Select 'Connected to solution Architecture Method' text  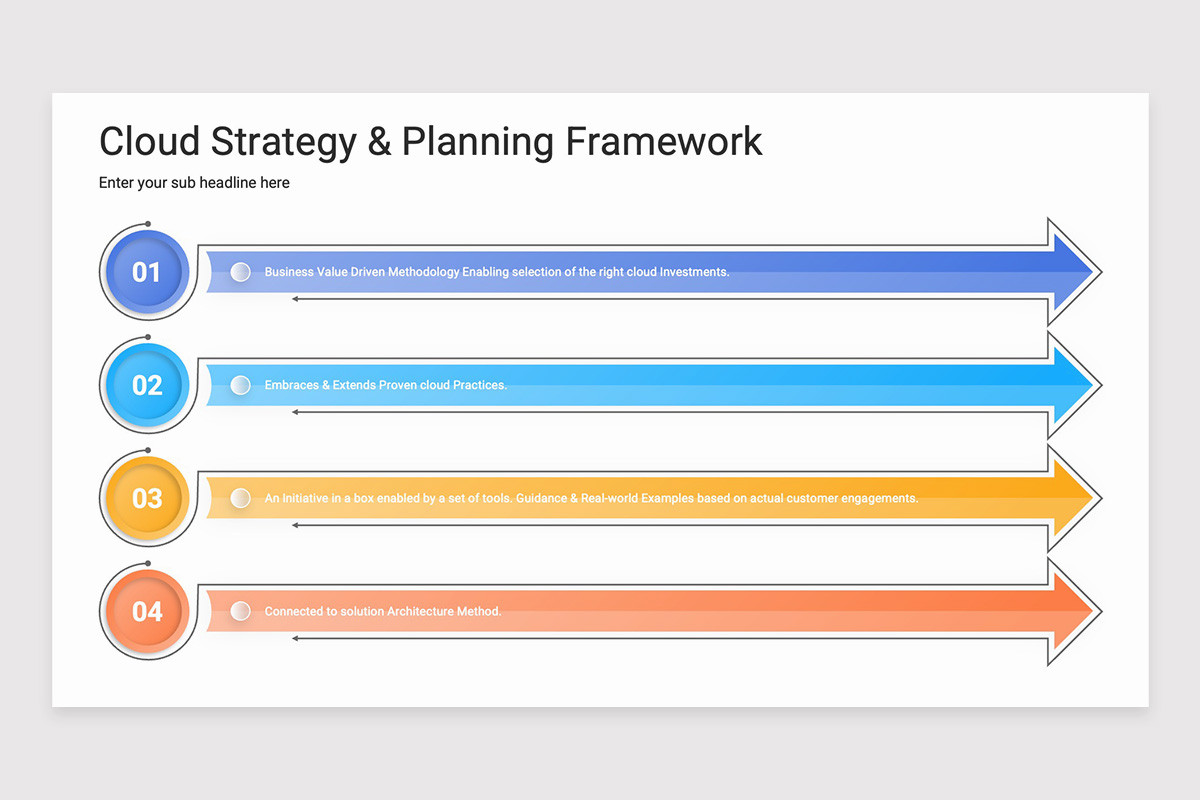[x=383, y=611]
